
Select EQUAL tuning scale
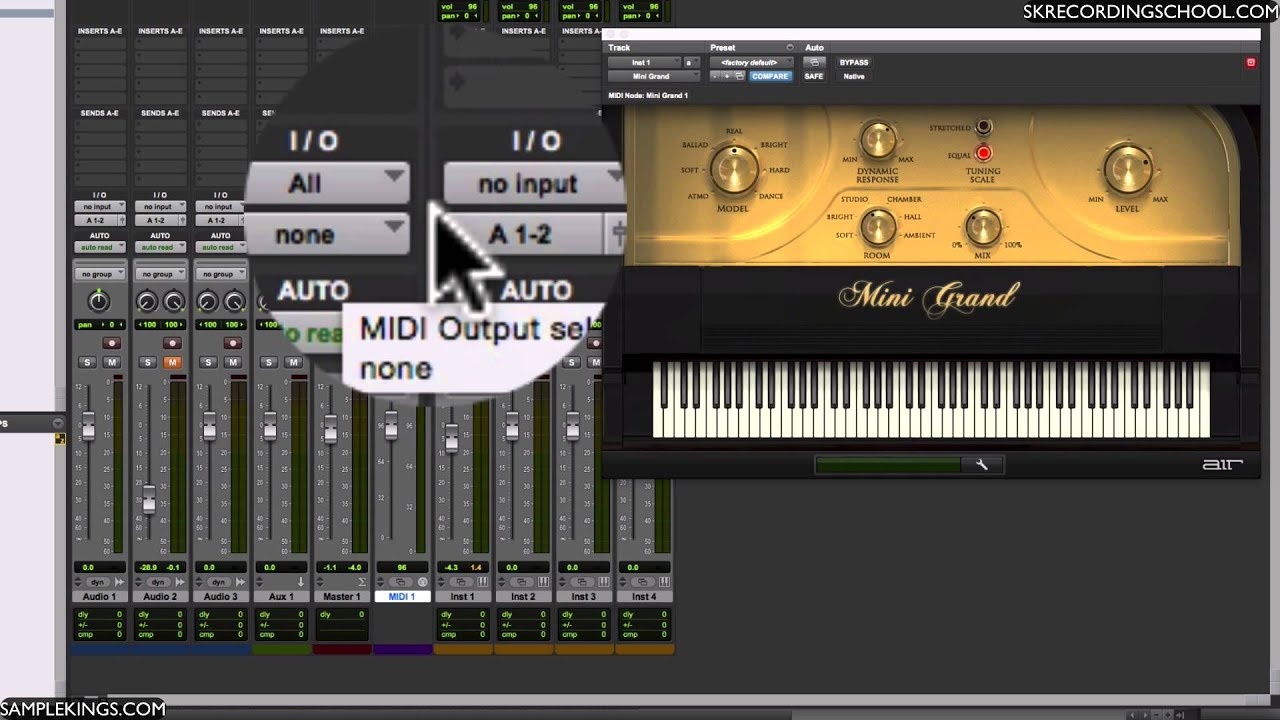point(984,153)
